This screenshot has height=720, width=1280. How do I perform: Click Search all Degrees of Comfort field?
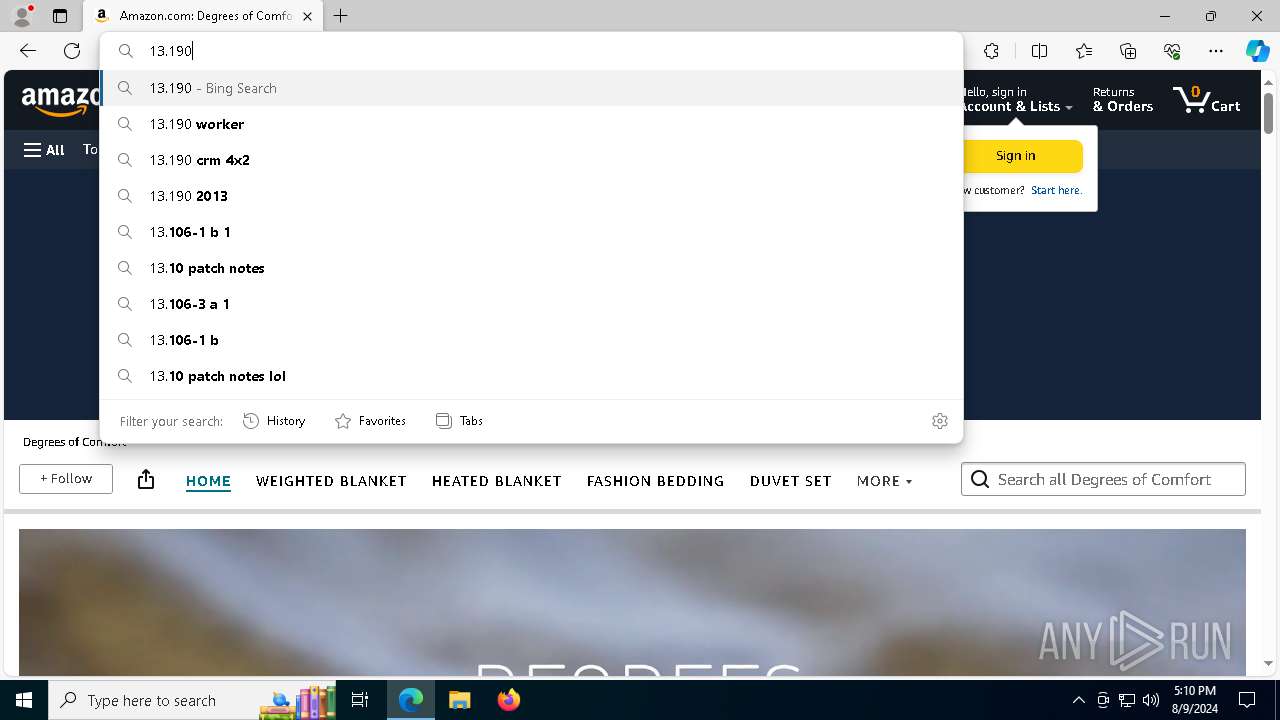(x=1103, y=479)
